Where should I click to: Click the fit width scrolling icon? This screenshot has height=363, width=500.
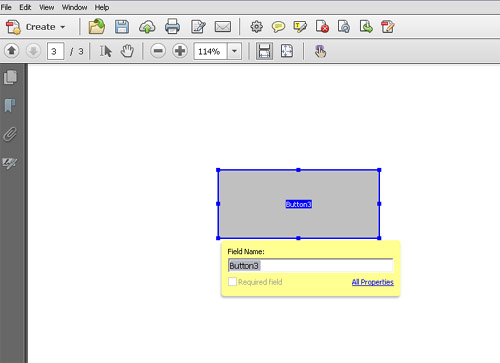pos(264,51)
